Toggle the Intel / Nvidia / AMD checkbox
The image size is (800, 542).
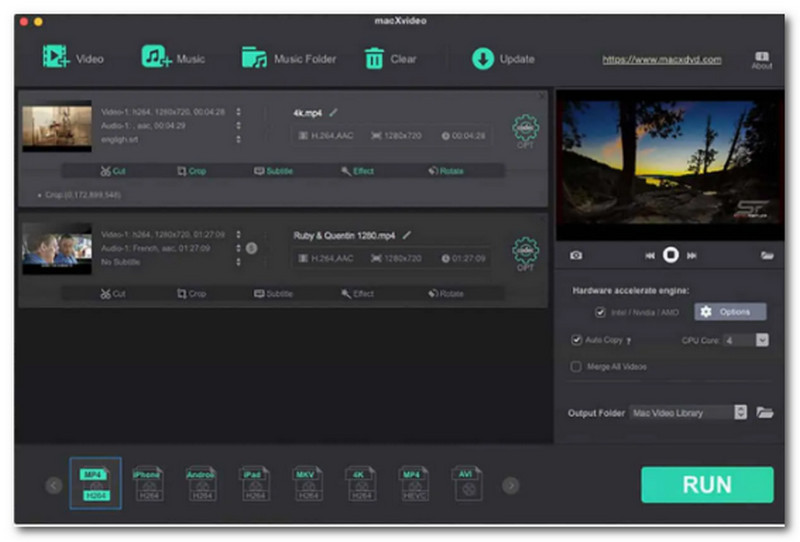pyautogui.click(x=600, y=312)
